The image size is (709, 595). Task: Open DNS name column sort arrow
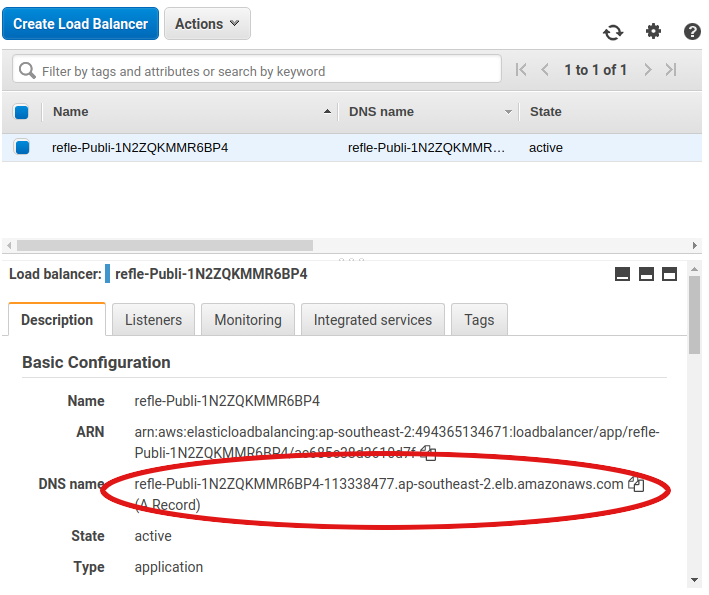(508, 112)
